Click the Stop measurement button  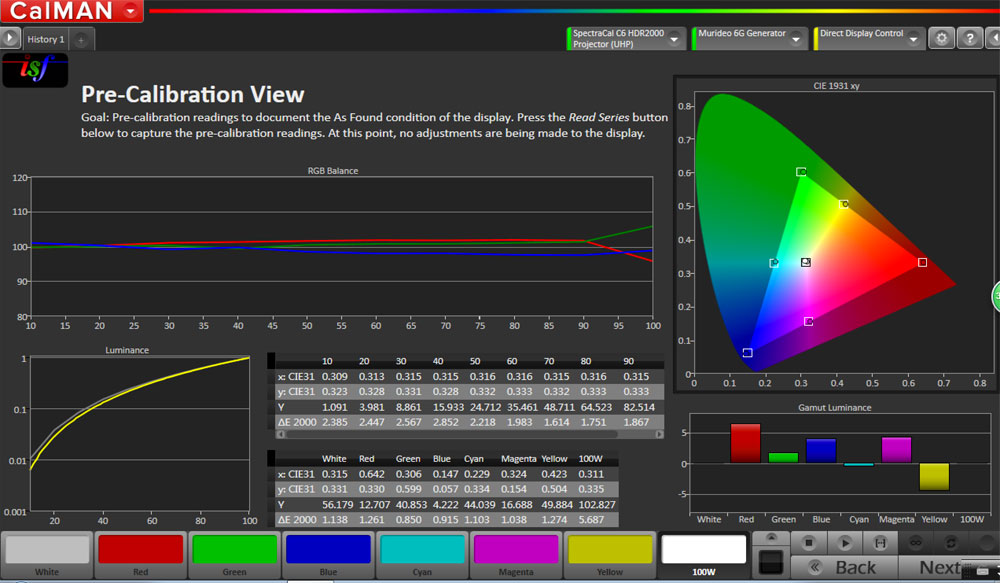(809, 542)
